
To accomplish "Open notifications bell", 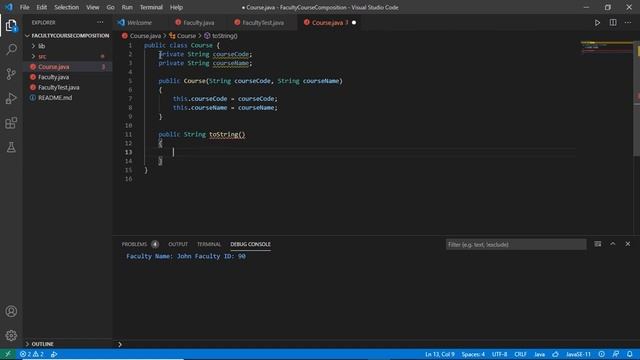I will point(630,354).
